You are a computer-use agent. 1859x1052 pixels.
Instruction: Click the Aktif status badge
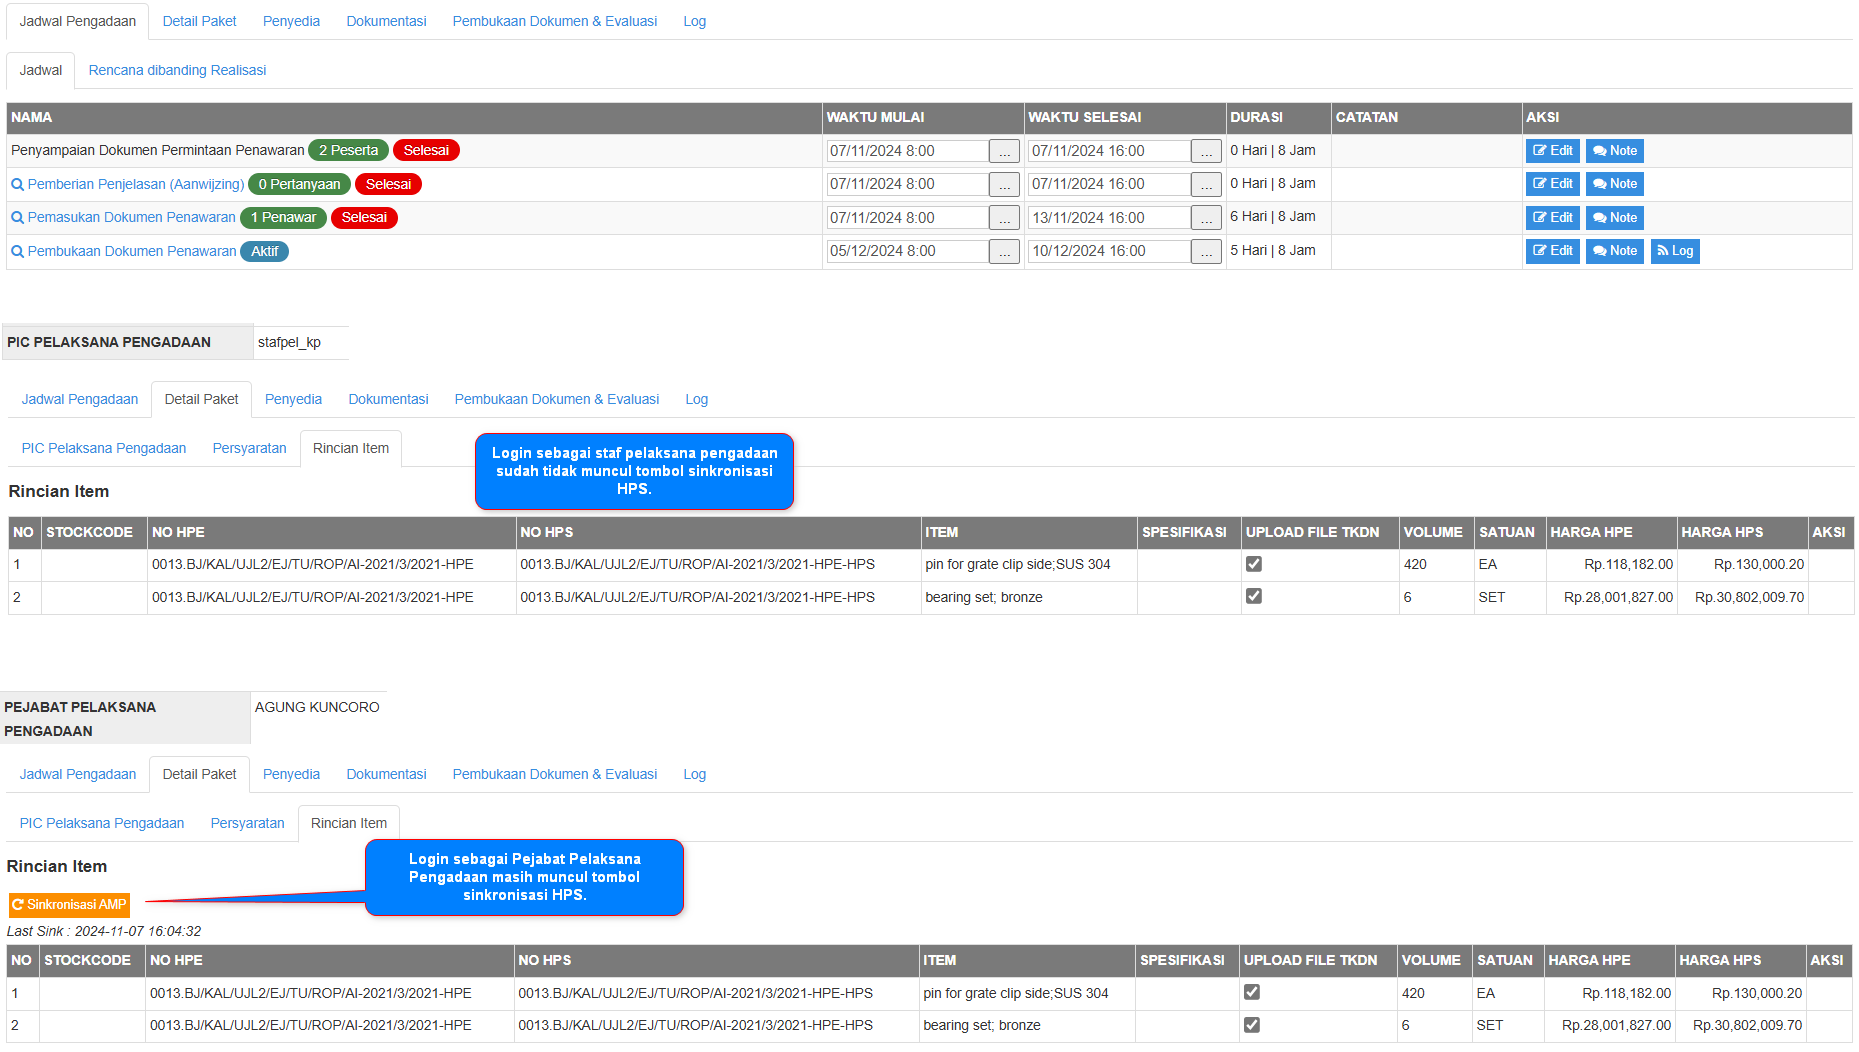264,252
